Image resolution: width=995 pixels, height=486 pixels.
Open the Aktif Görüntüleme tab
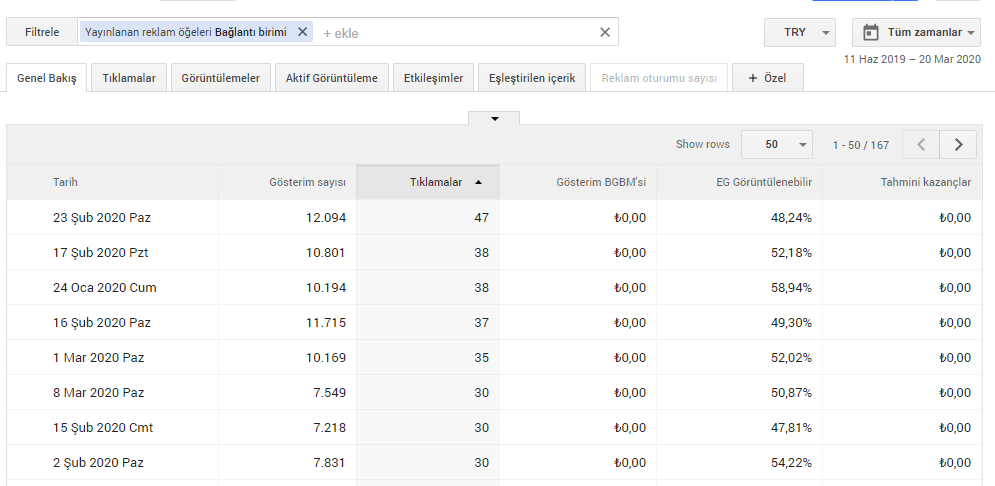tap(331, 78)
